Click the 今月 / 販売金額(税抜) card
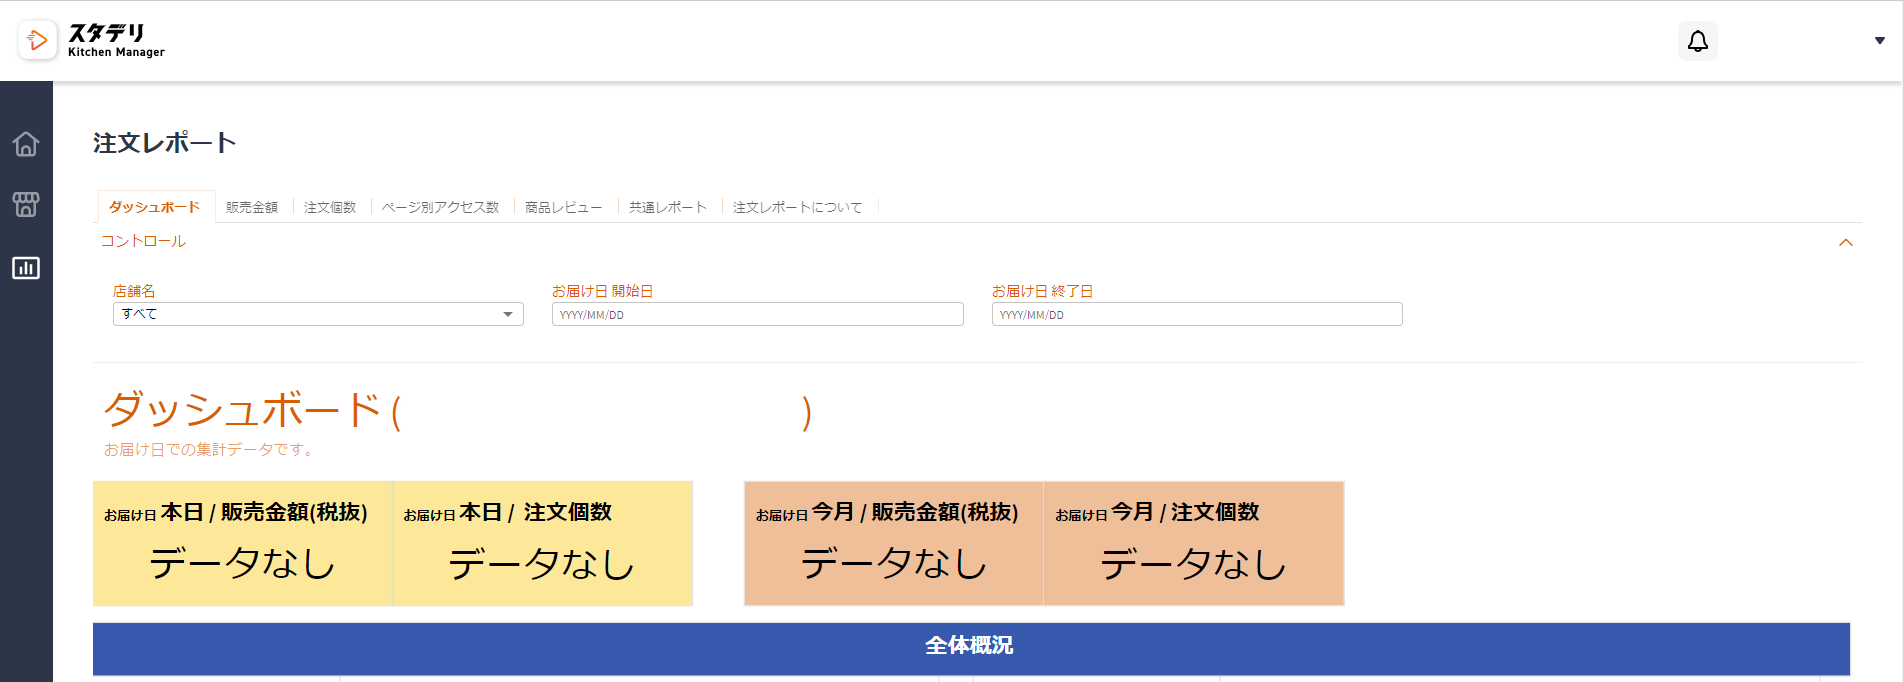 [x=894, y=543]
